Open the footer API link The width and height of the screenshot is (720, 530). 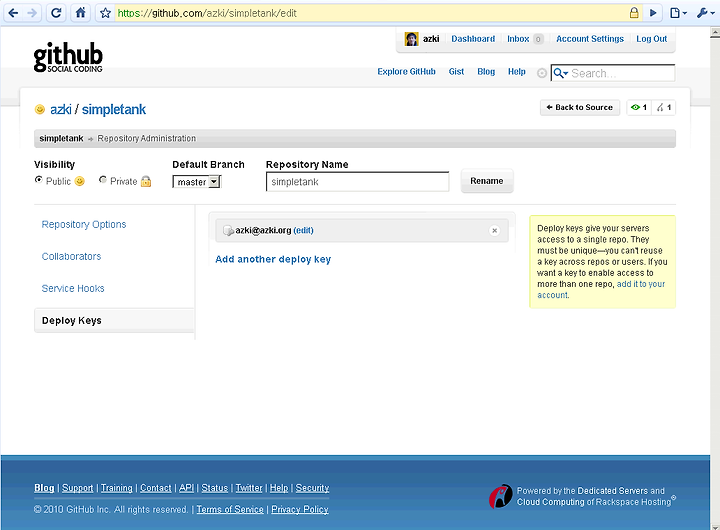coord(186,488)
